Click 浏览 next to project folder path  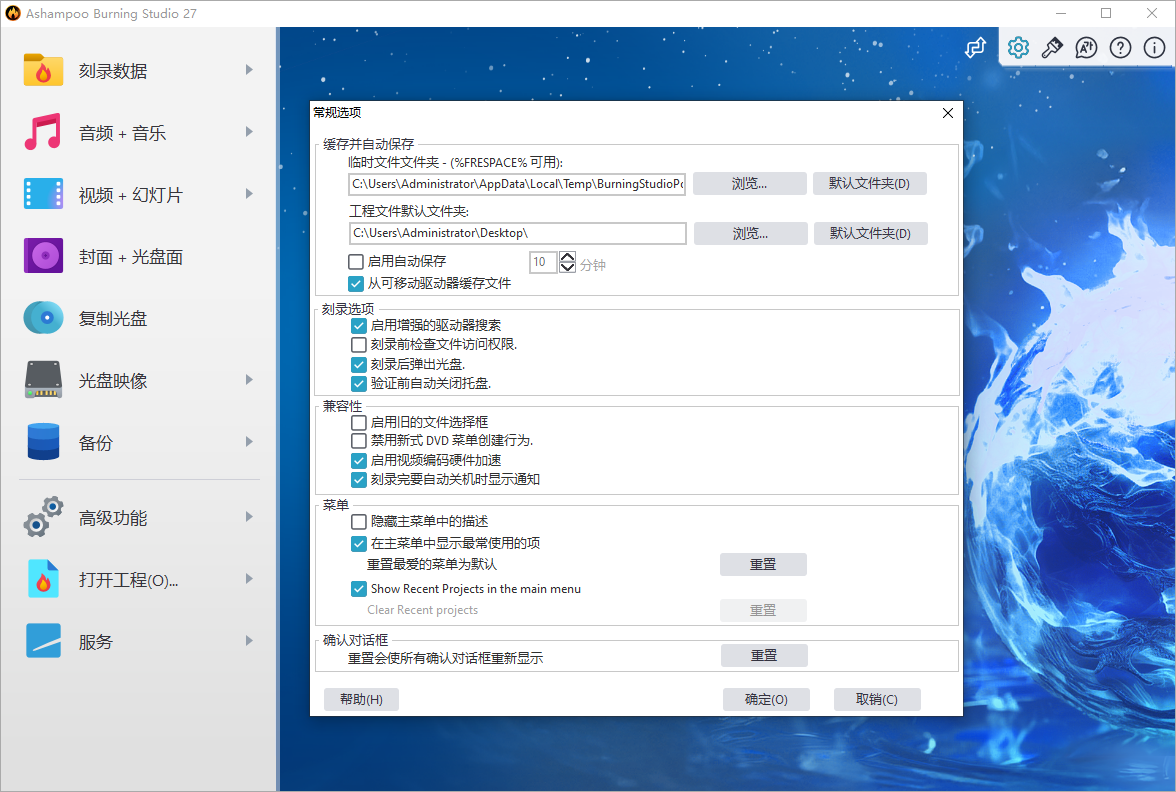[x=750, y=233]
